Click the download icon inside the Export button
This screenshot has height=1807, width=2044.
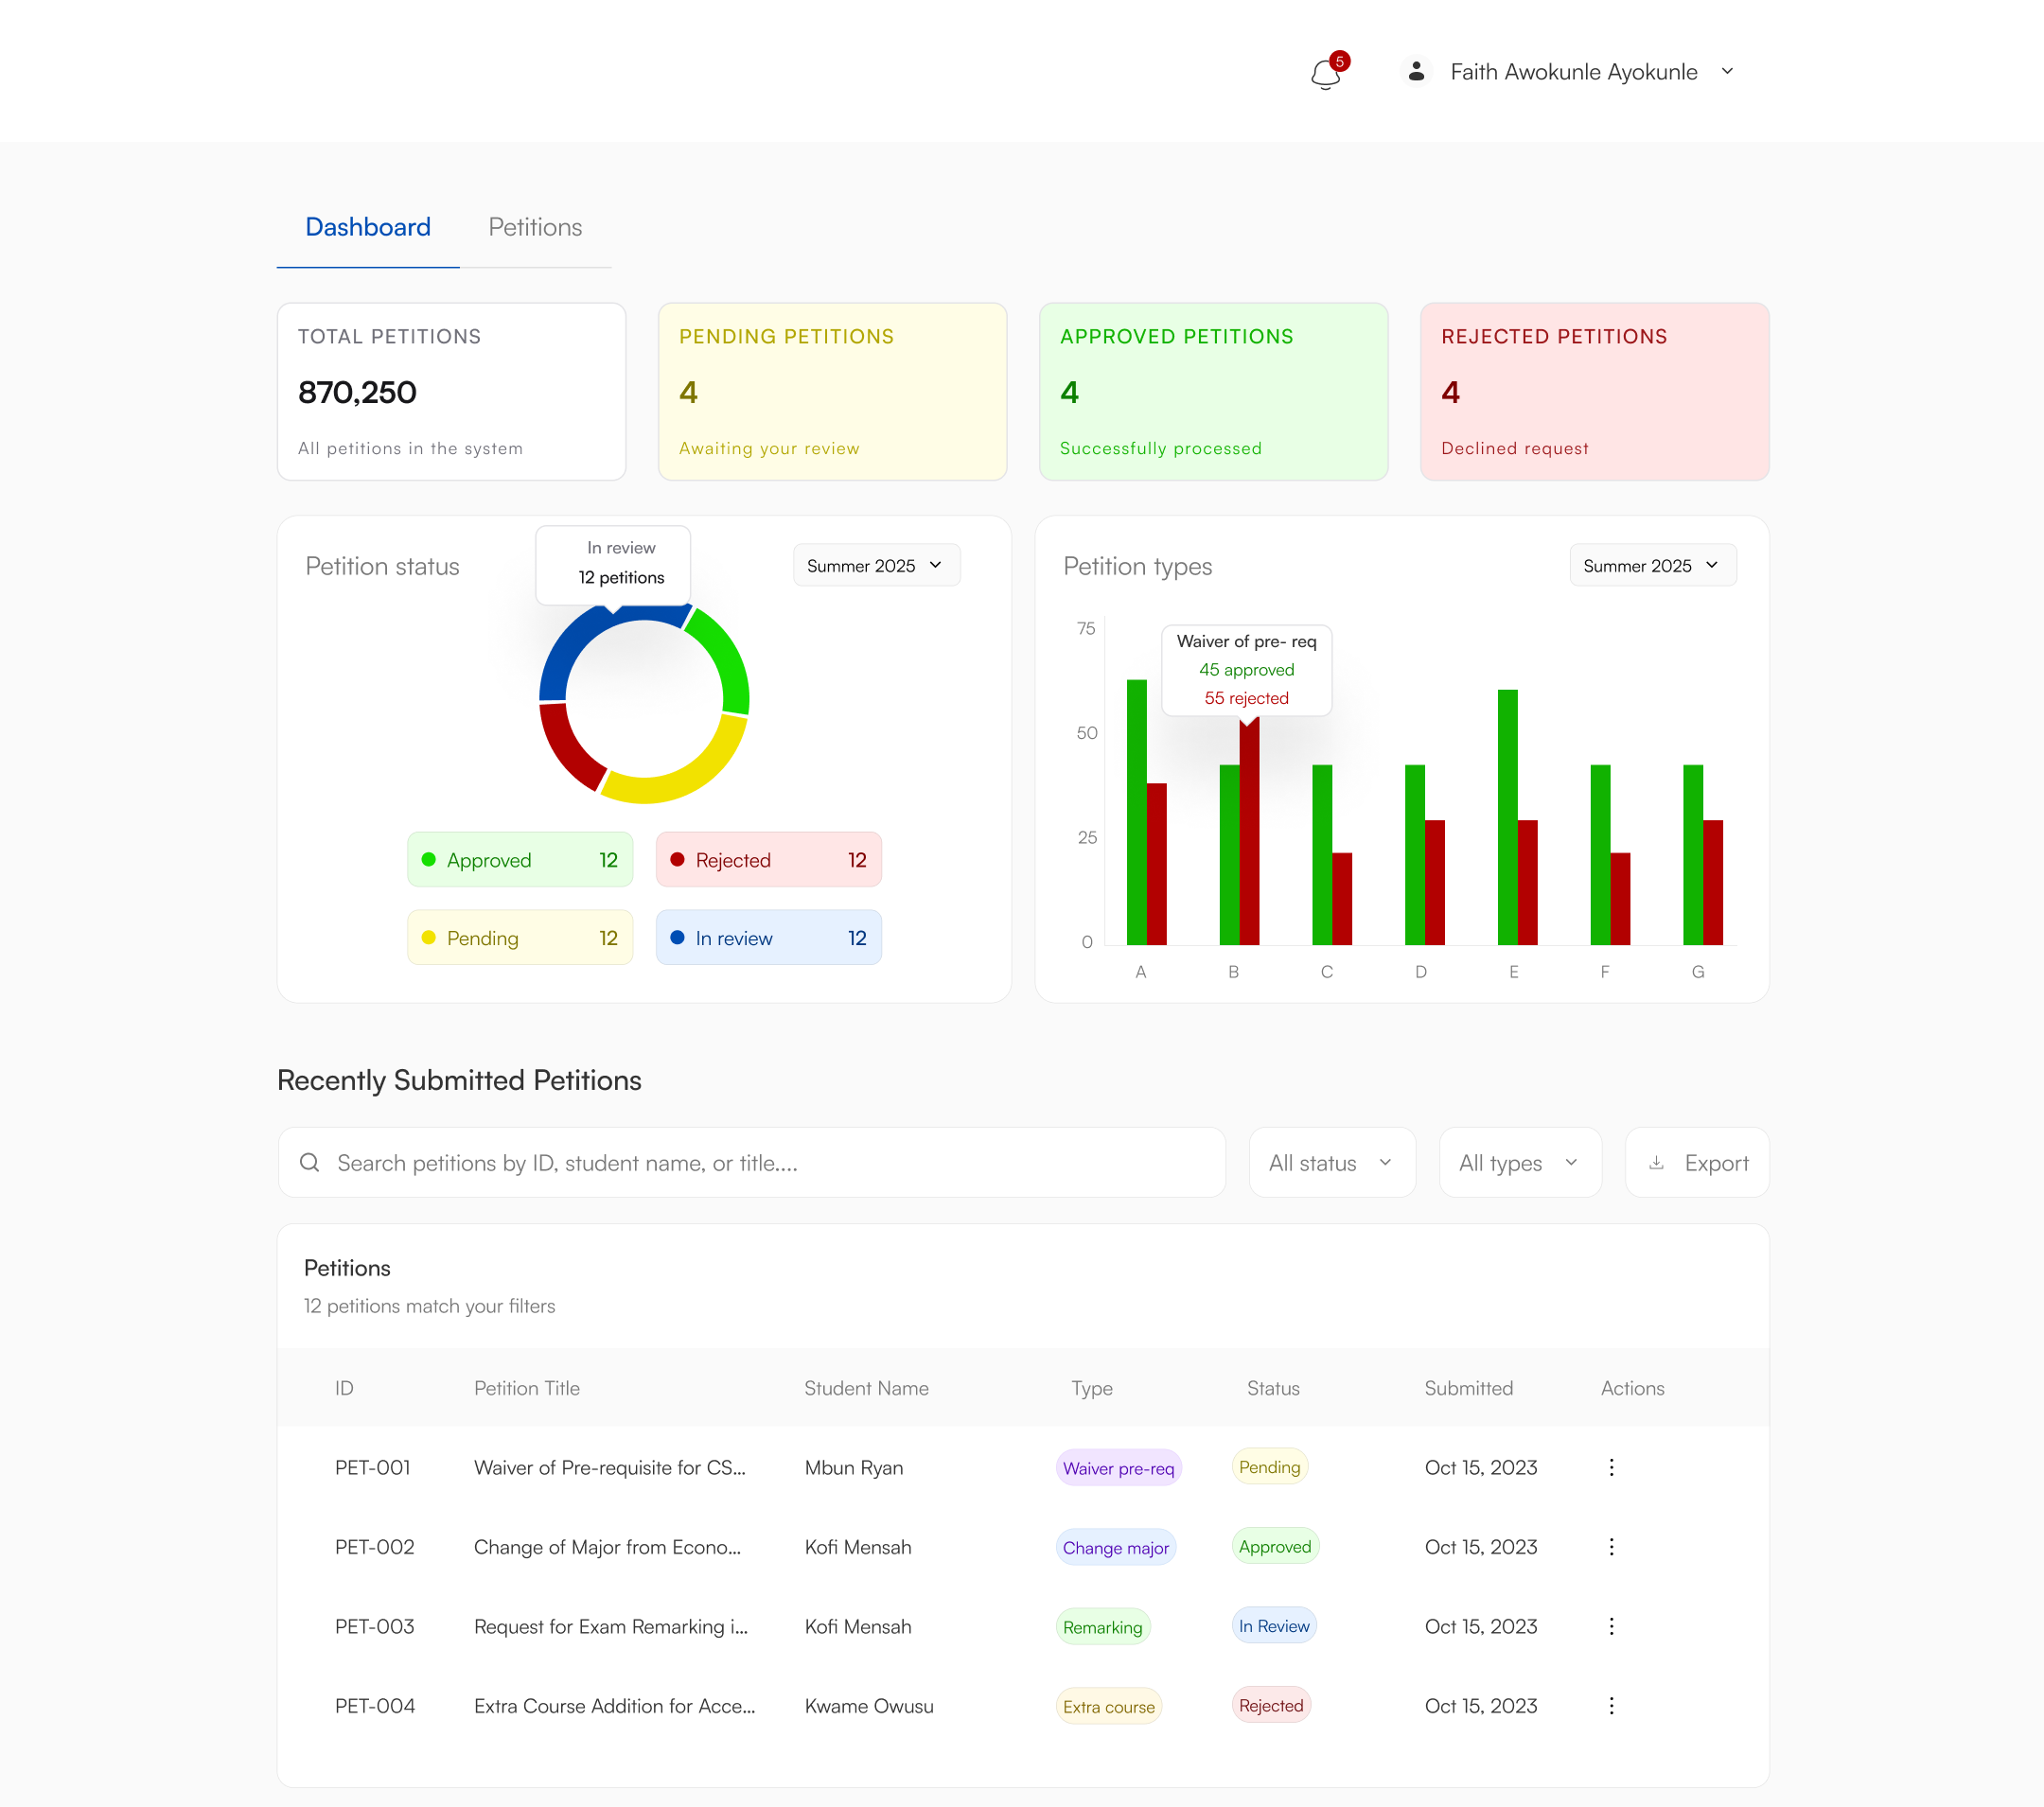pos(1657,1162)
